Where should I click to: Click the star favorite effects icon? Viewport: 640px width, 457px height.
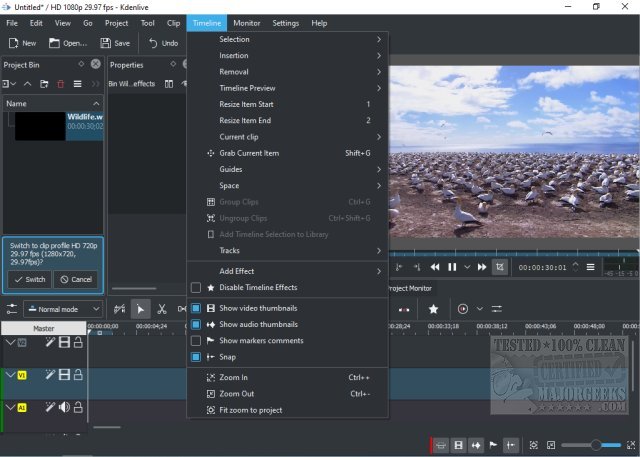point(433,309)
